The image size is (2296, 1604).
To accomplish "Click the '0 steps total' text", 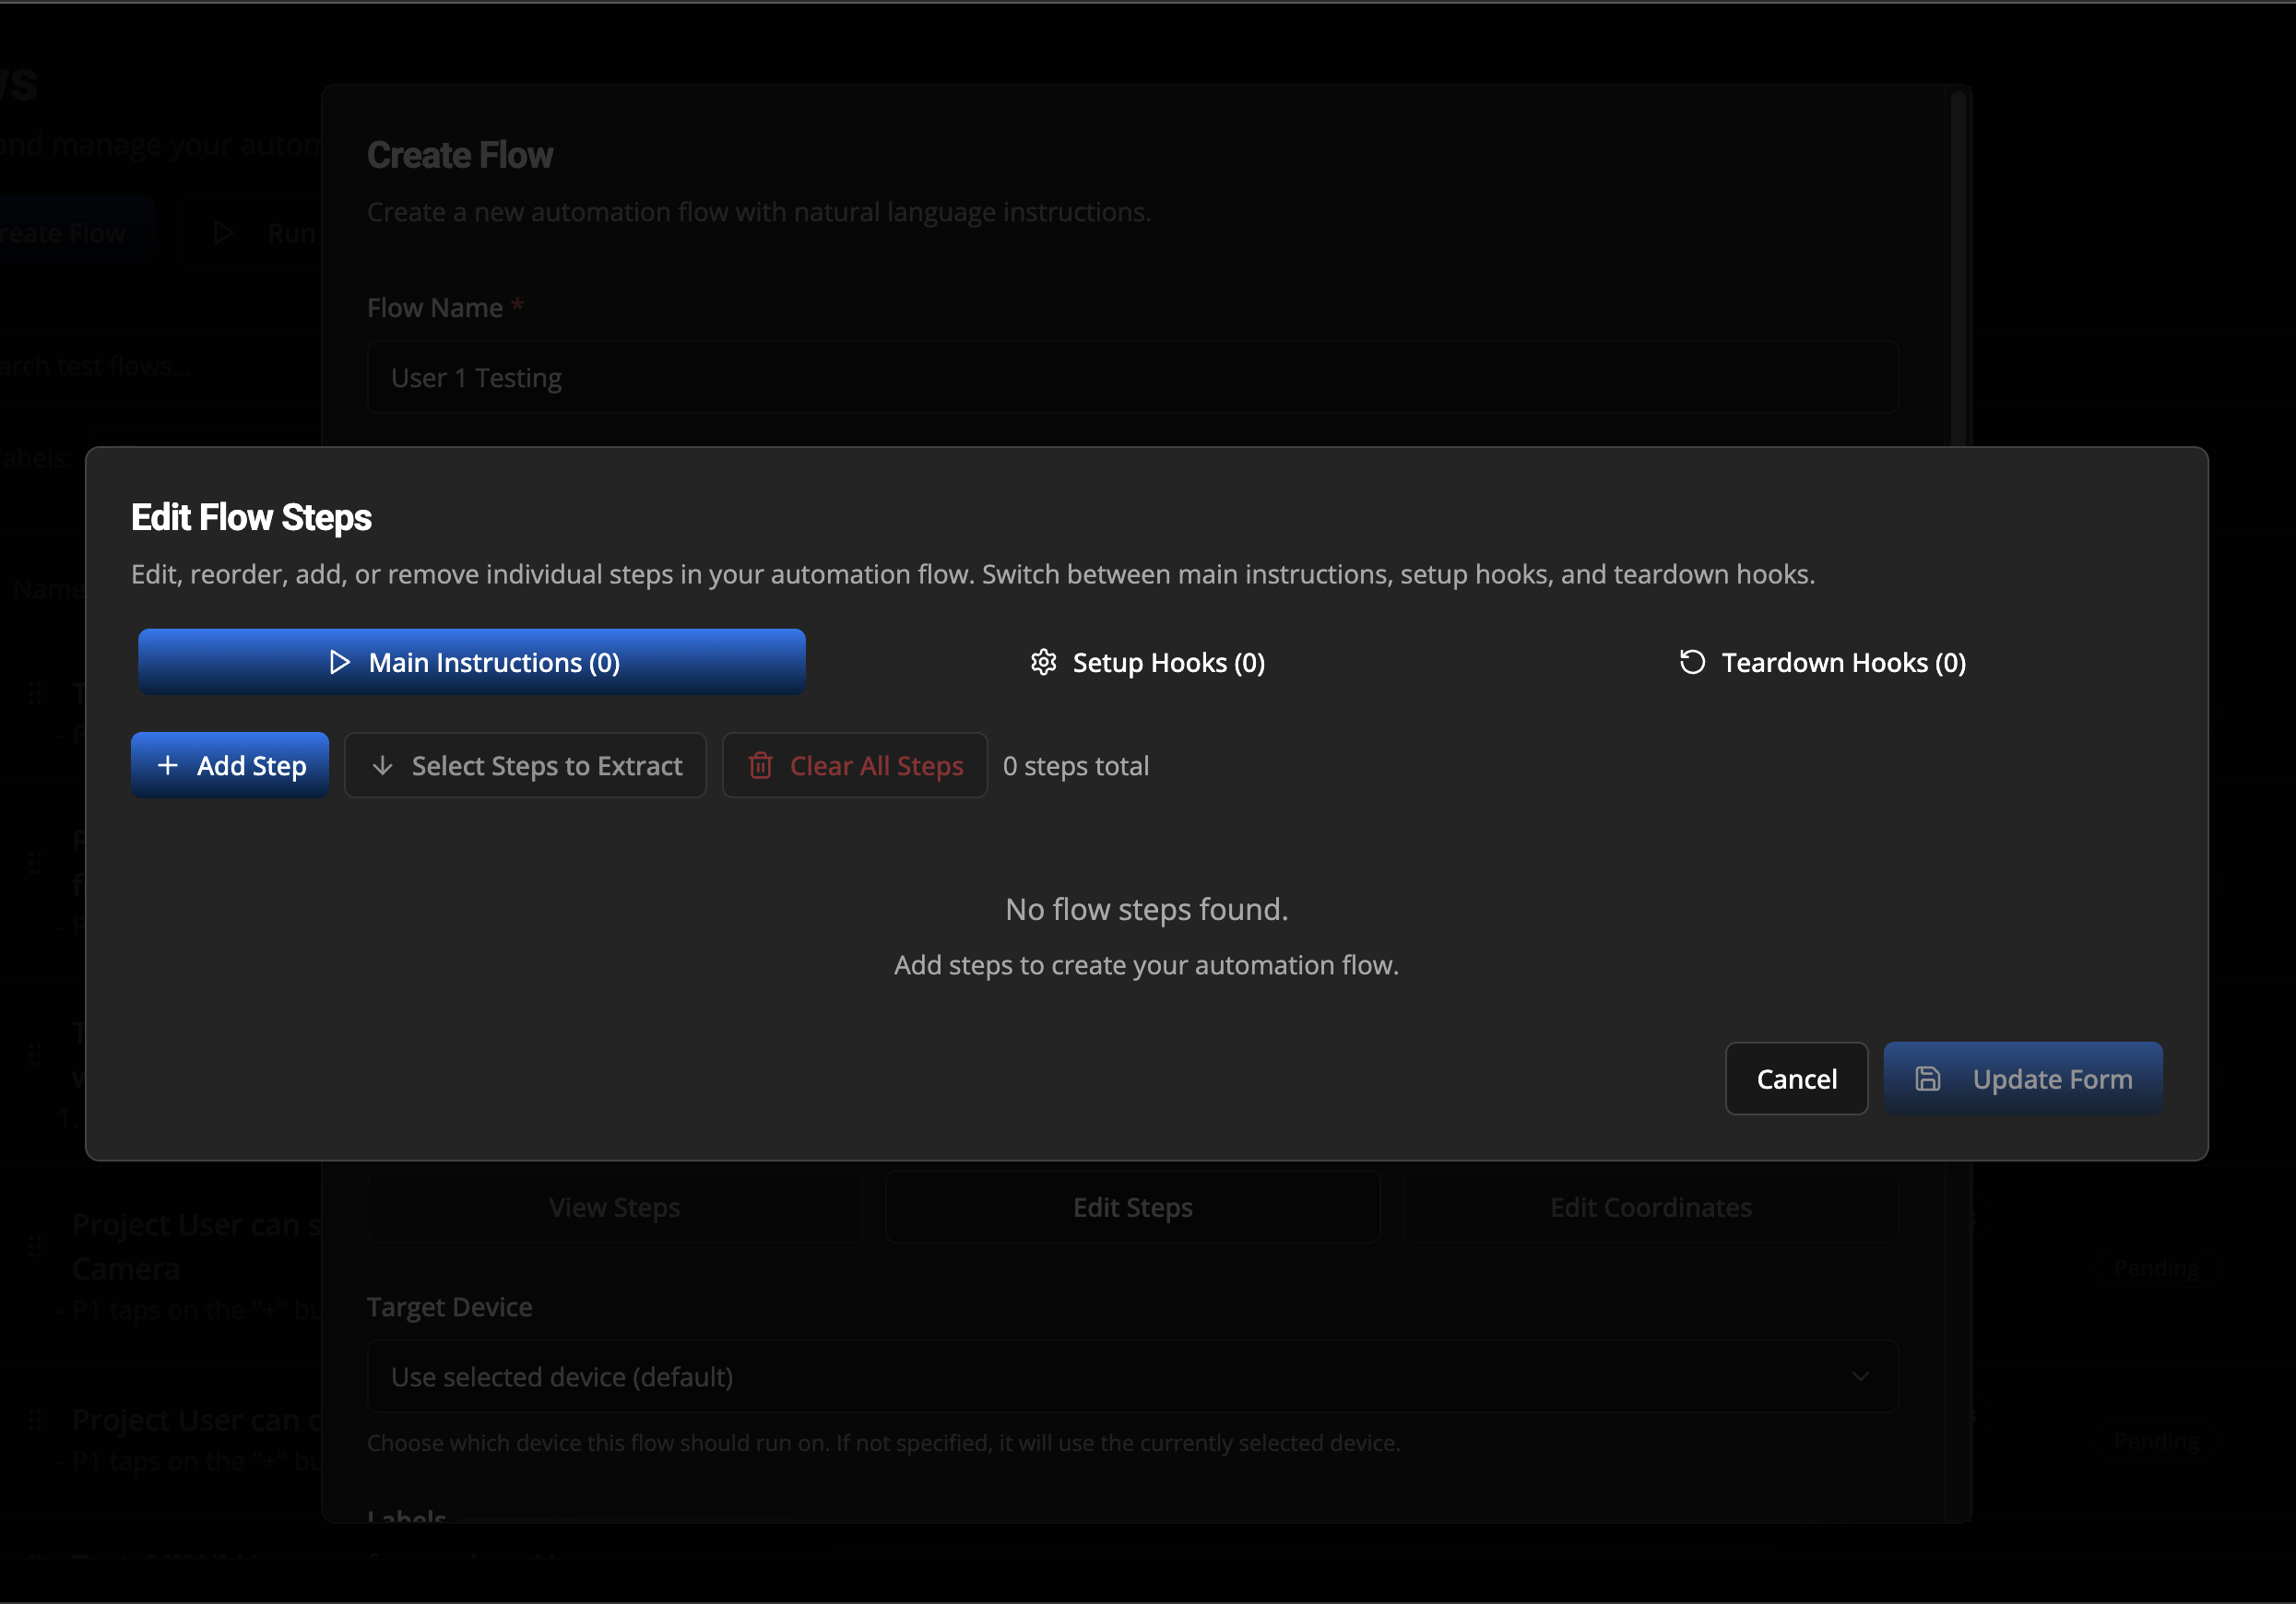I will coord(1076,766).
